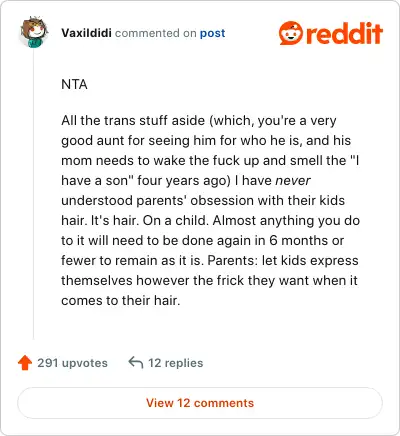Image resolution: width=400 pixels, height=436 pixels.
Task: Open Vaxildidi's avatar image
Action: pyautogui.click(x=34, y=33)
